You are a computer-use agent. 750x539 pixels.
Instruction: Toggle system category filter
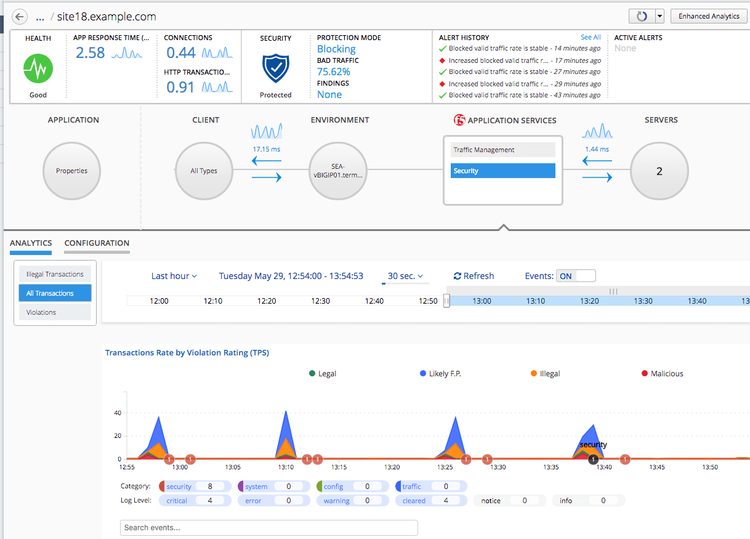point(274,486)
